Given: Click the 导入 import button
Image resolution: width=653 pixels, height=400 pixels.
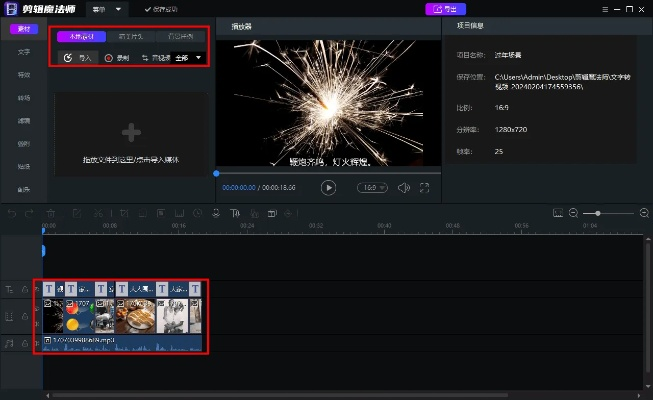Looking at the screenshot, I should (78, 58).
